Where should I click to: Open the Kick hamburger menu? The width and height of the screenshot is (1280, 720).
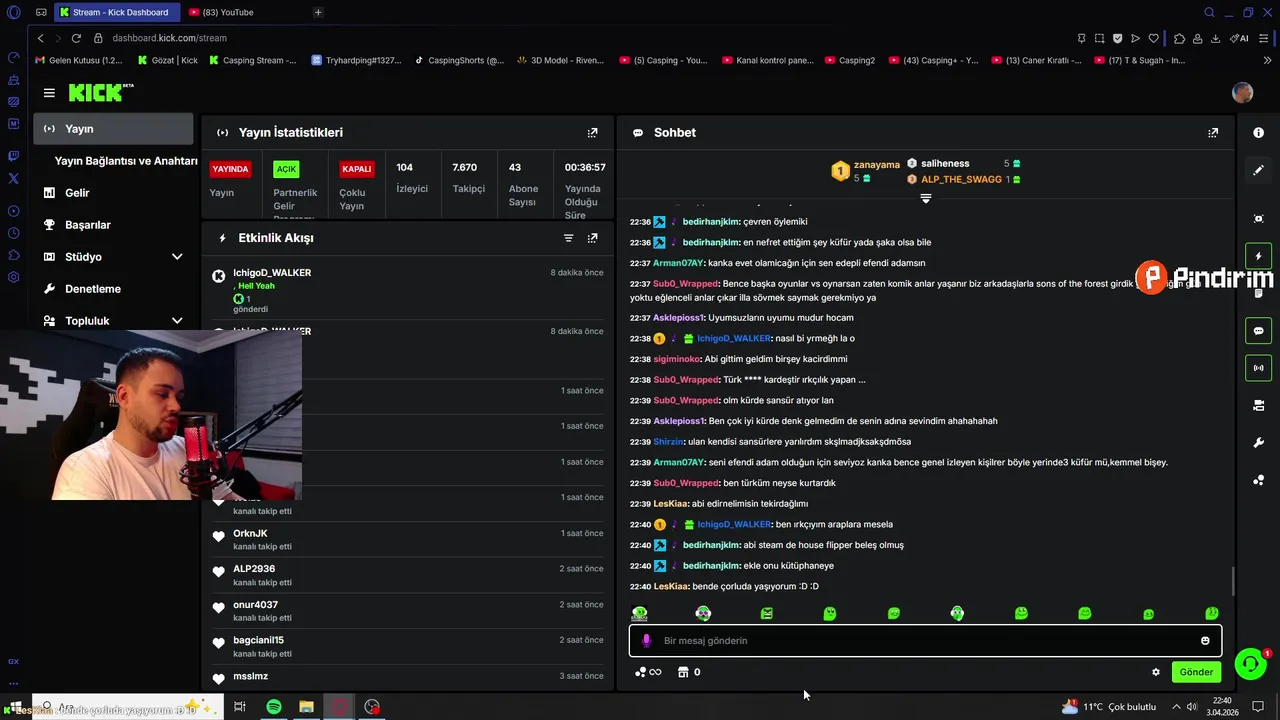49,93
